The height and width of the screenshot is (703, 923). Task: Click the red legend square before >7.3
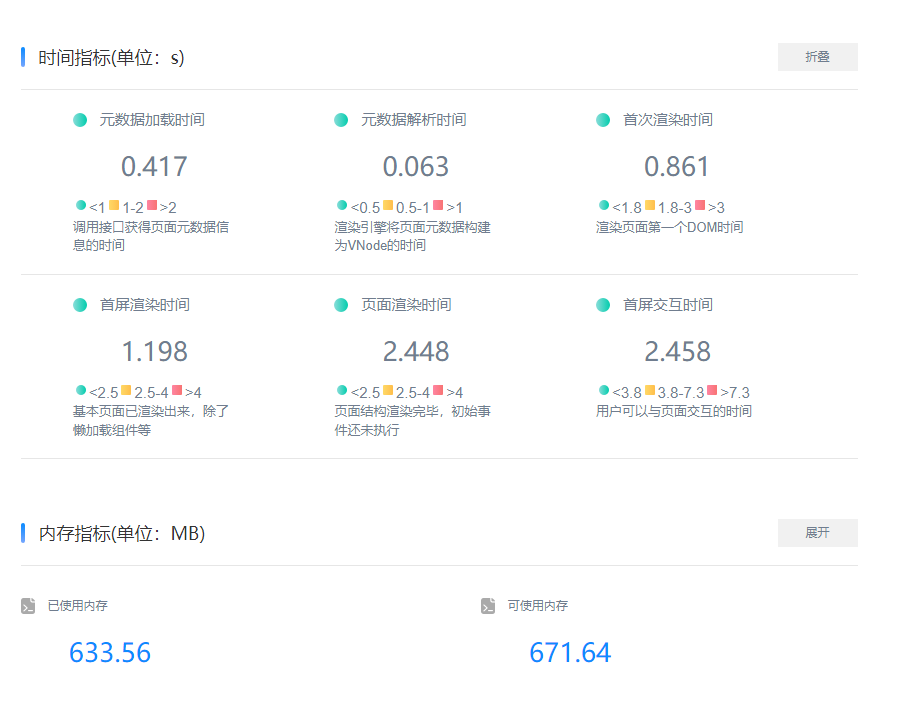(712, 390)
